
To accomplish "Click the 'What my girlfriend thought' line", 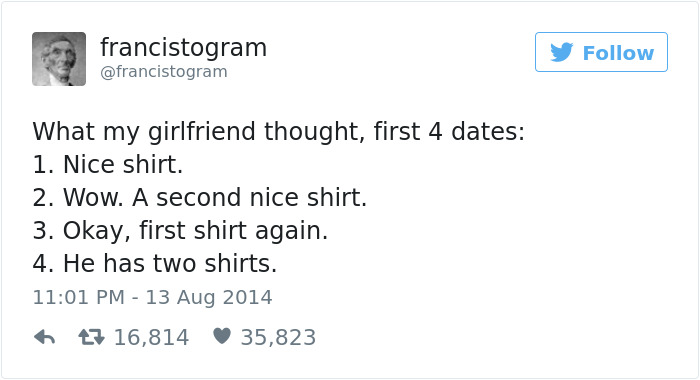I will (x=279, y=132).
